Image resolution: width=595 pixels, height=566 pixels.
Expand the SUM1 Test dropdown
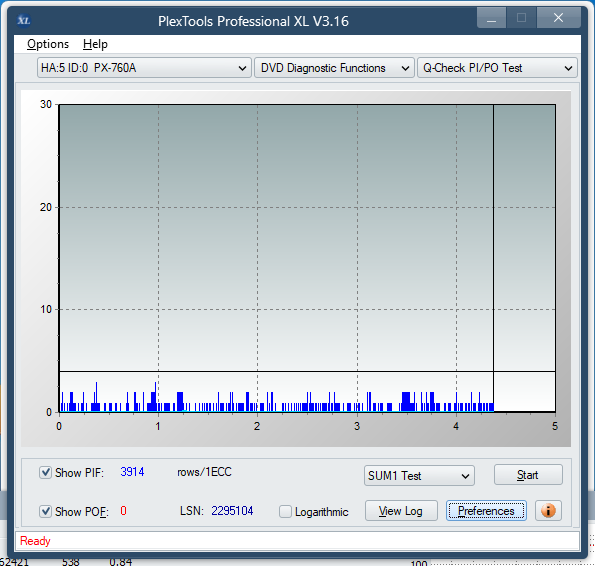click(419, 476)
